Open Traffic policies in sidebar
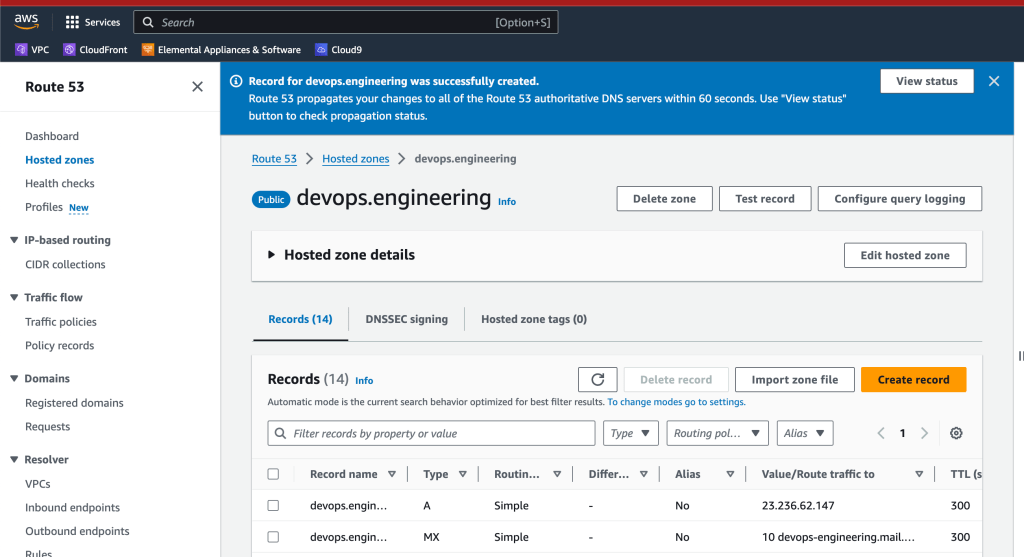 [x=61, y=322]
